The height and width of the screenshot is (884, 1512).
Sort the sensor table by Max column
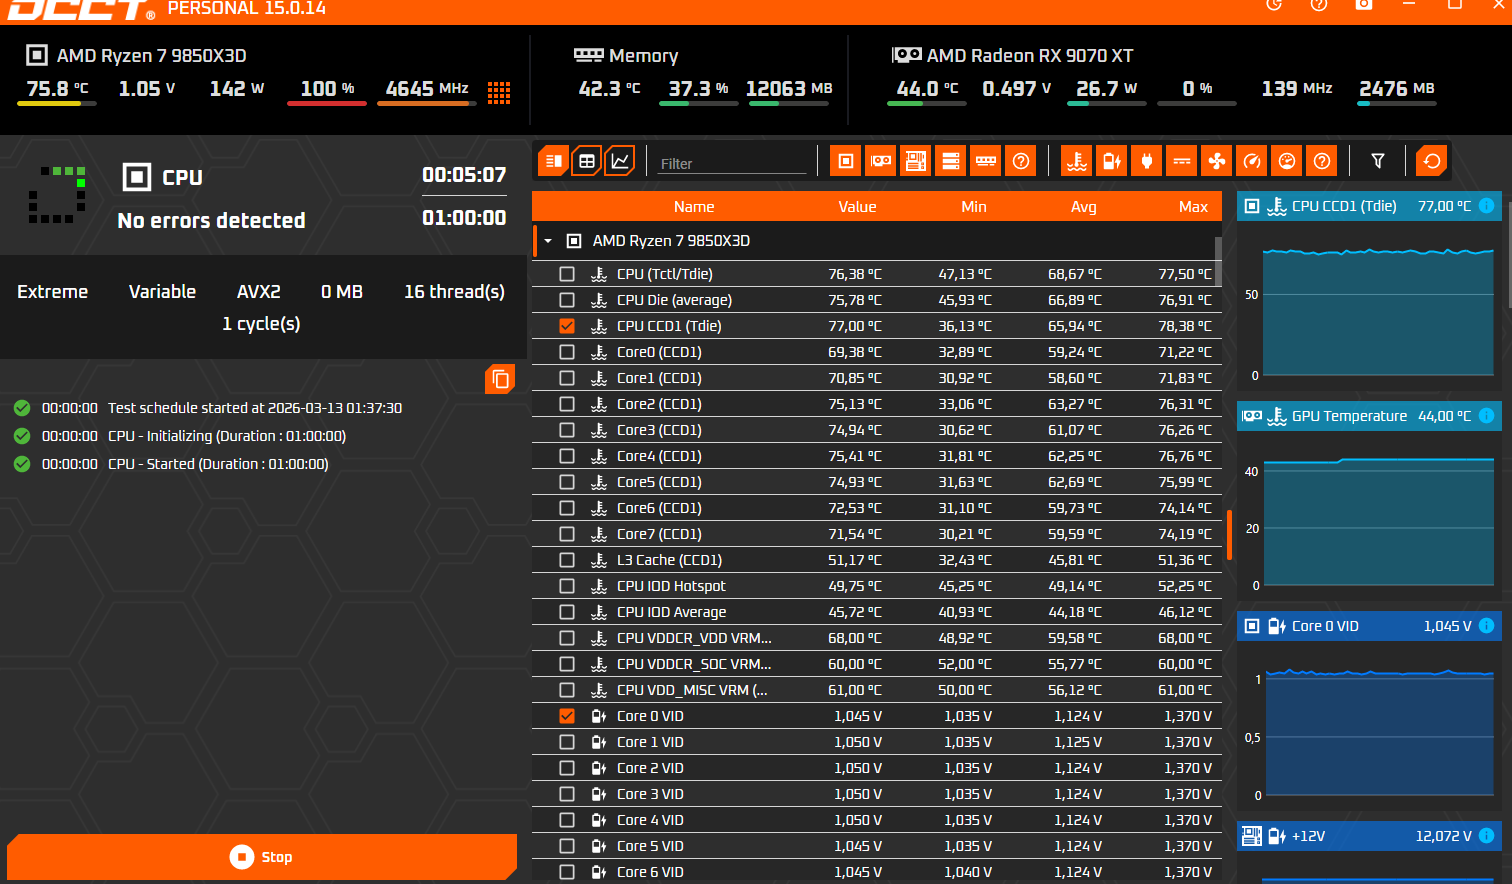point(1193,207)
